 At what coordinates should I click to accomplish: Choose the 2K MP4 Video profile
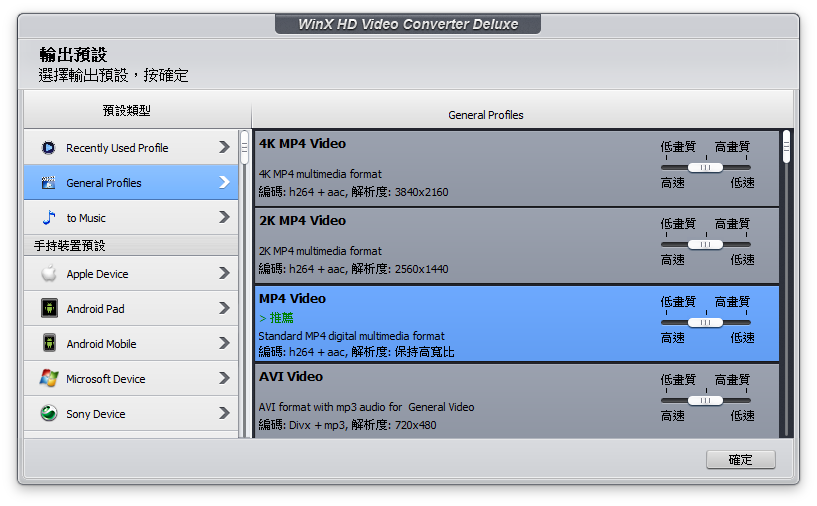(516, 246)
